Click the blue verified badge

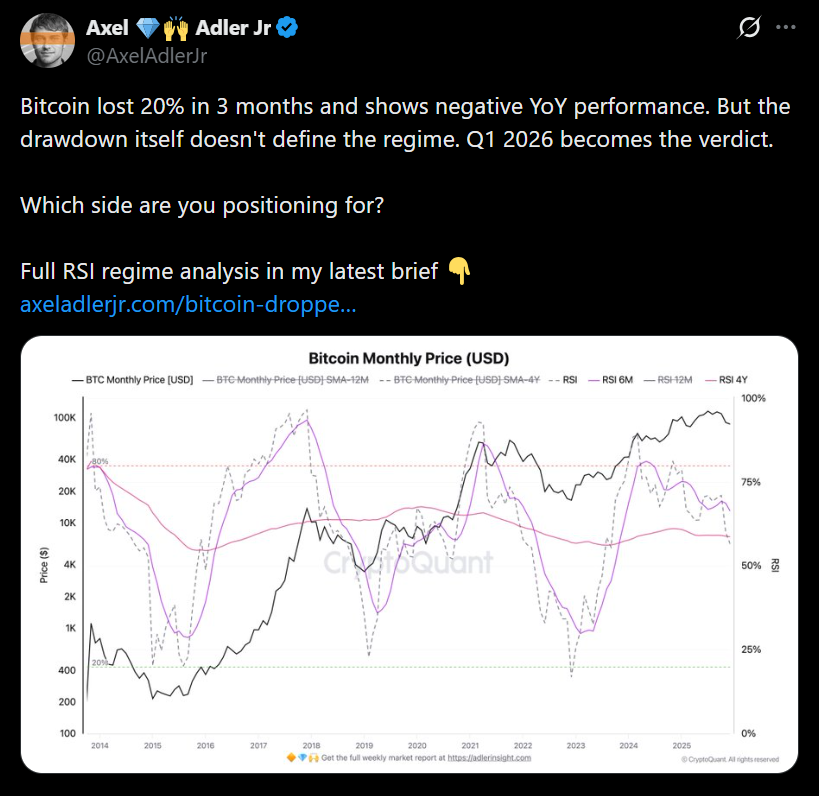(289, 29)
